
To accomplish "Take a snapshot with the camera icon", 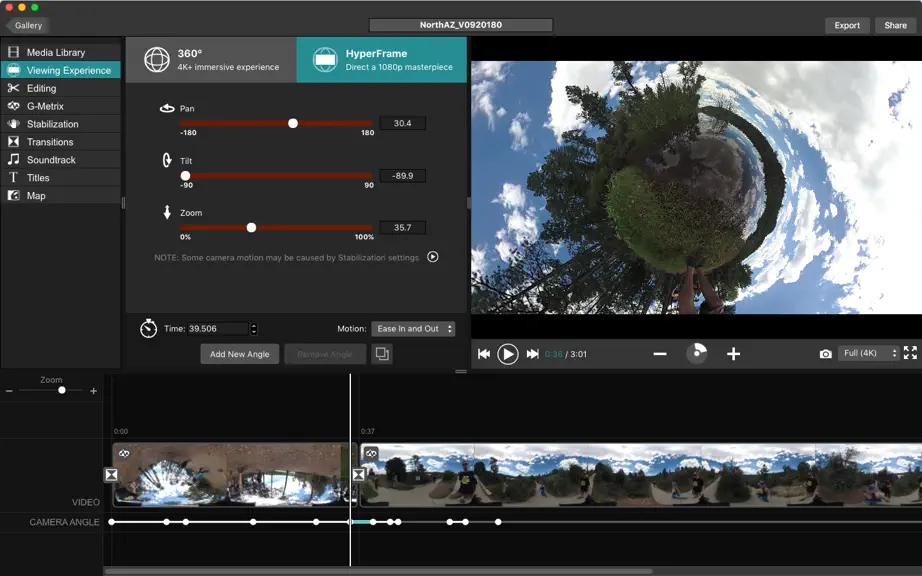I will coord(826,354).
